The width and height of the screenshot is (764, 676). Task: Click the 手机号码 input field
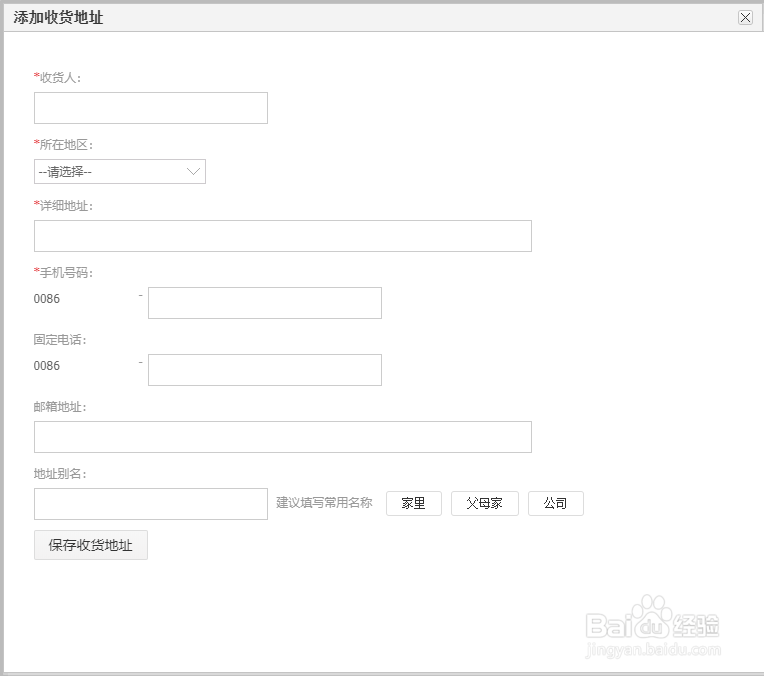pyautogui.click(x=265, y=303)
